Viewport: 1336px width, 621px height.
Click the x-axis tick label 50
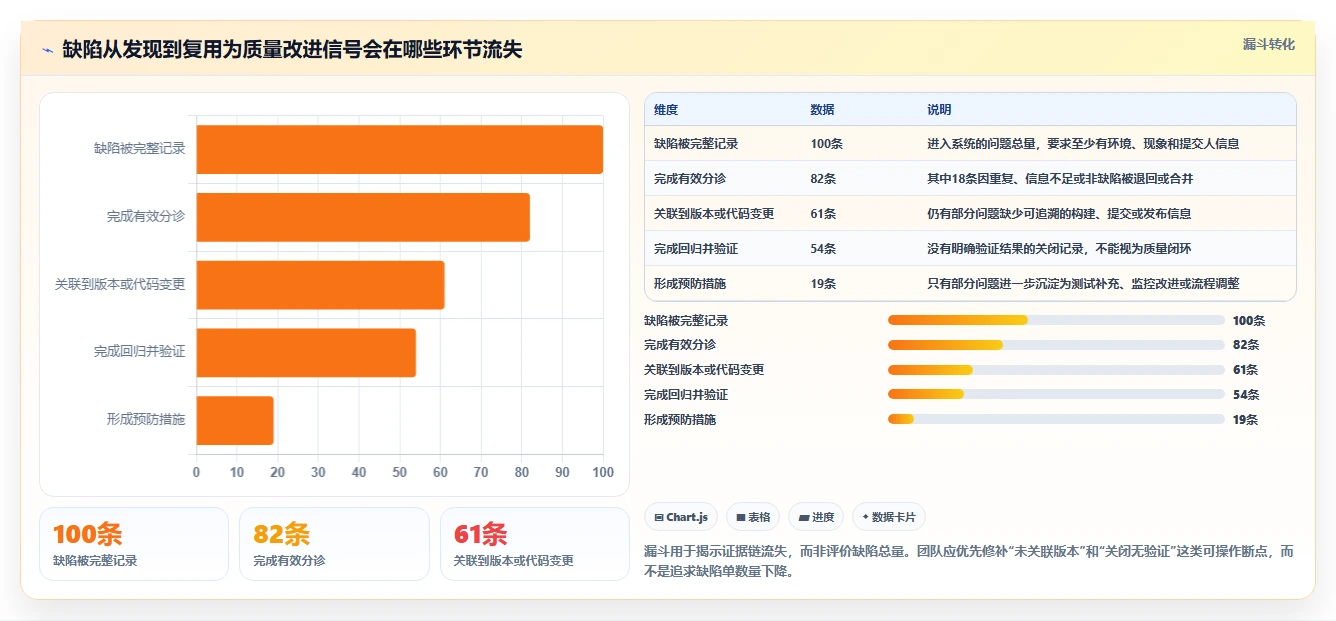coord(400,472)
